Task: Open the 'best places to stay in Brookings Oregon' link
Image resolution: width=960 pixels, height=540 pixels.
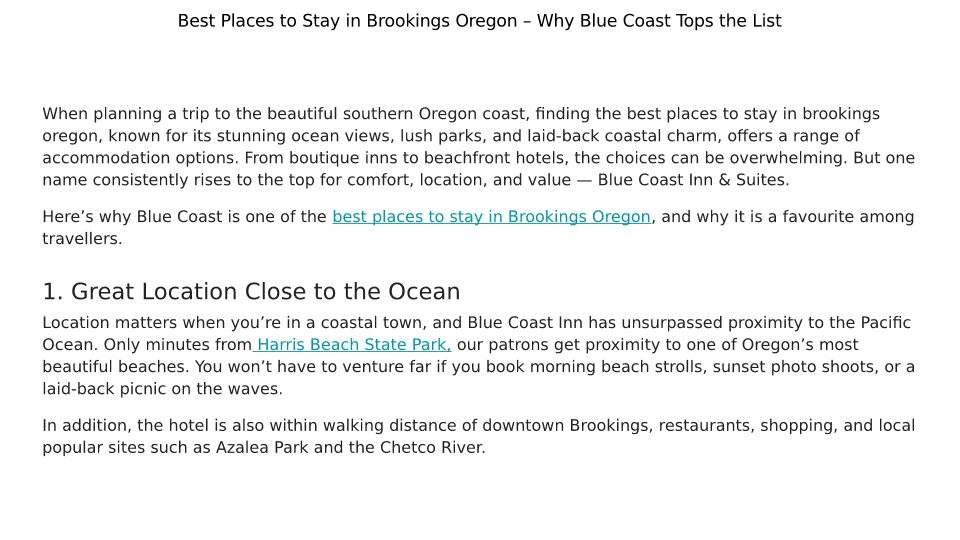Action: click(491, 217)
